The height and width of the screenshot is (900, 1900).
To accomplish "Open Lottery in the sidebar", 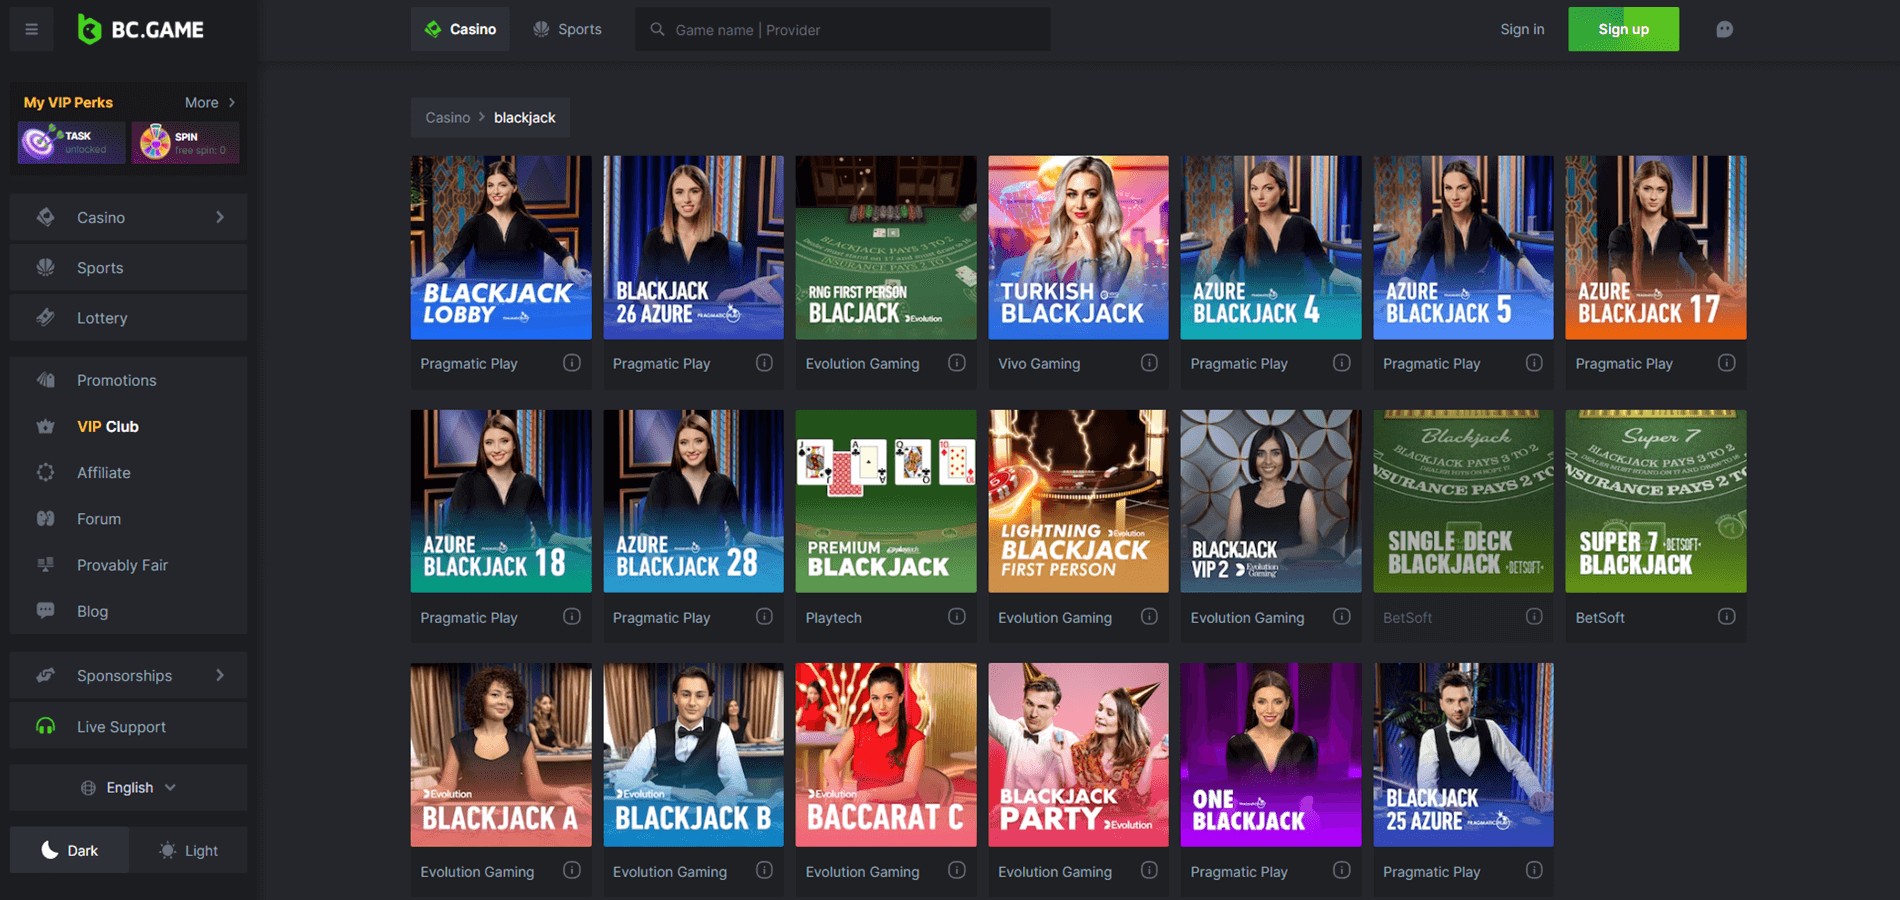I will click(128, 317).
